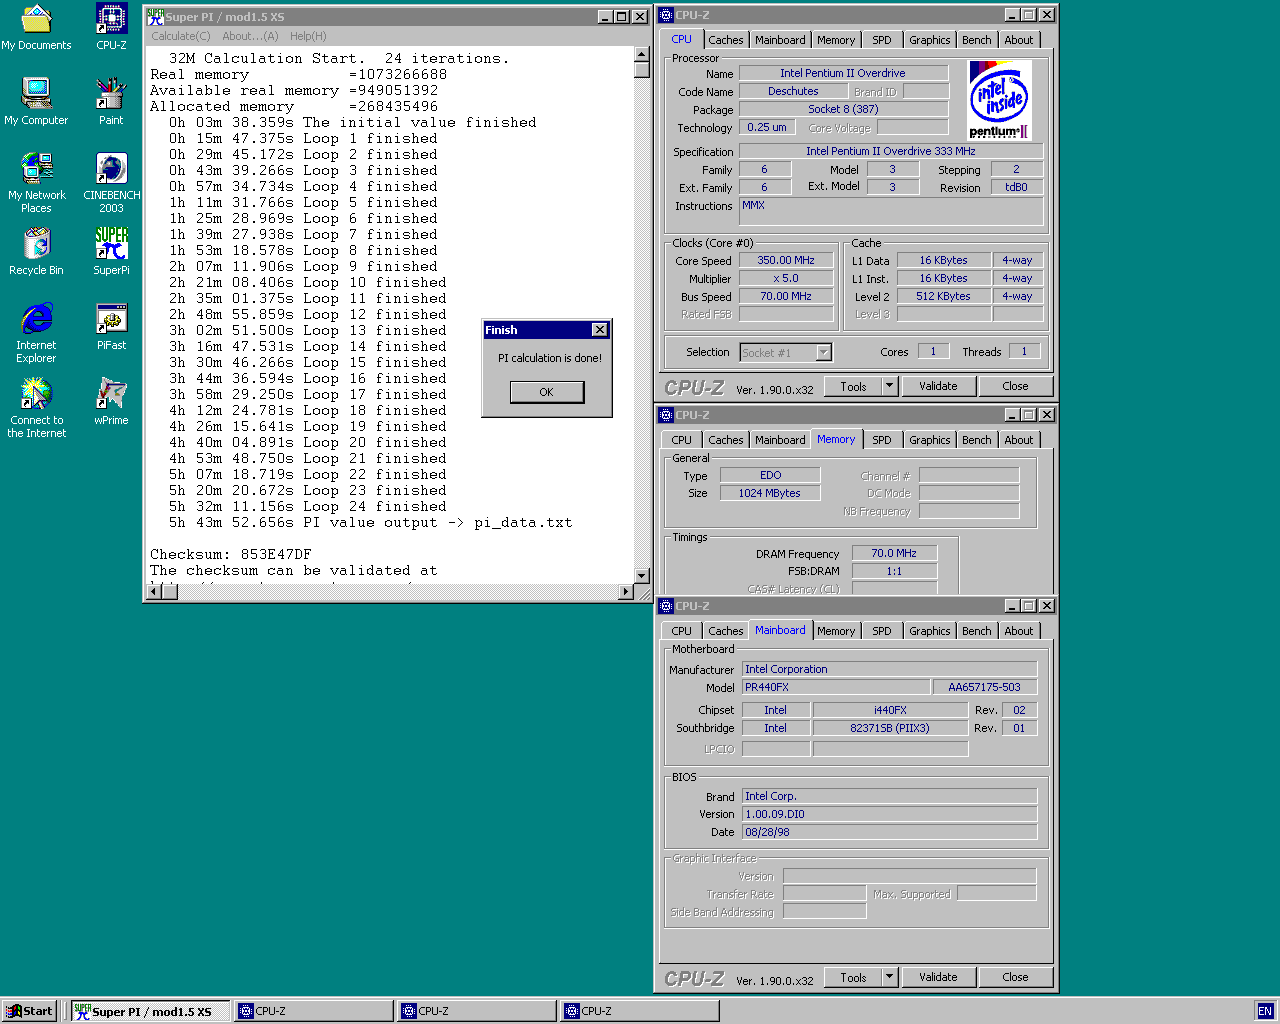
Task: Select Memory tab in bottom CPU-Z window
Action: tap(836, 631)
